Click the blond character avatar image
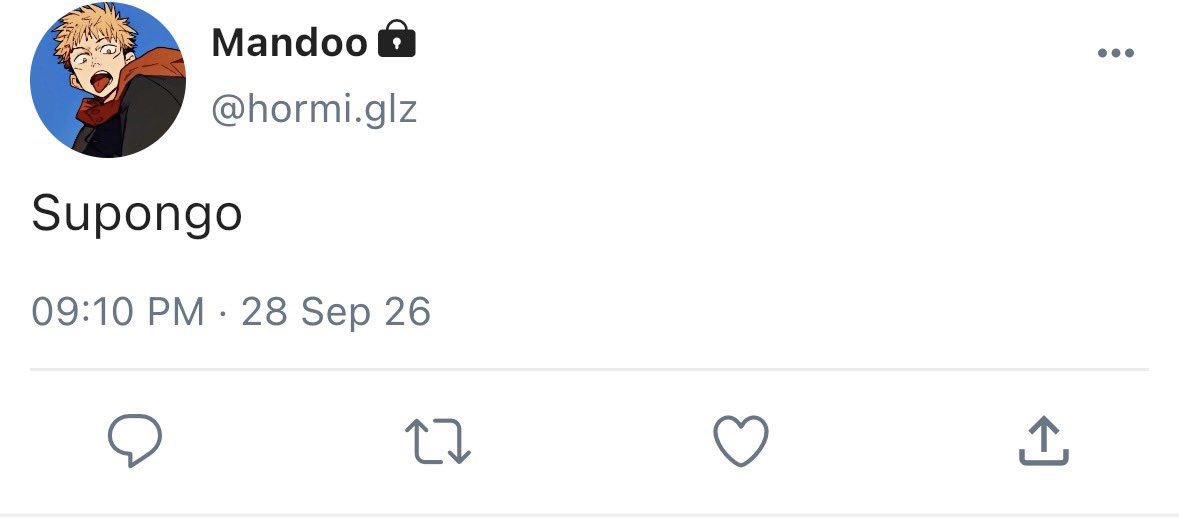The height and width of the screenshot is (518, 1179). point(108,80)
